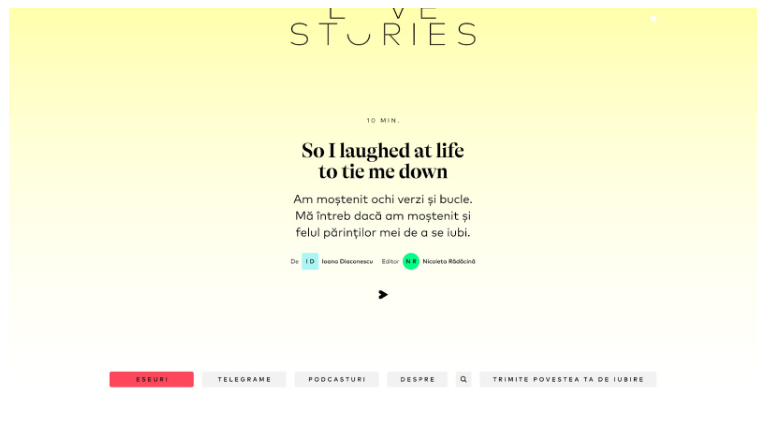774x421 pixels.
Task: Click the Love Stories logo
Action: coord(383,28)
